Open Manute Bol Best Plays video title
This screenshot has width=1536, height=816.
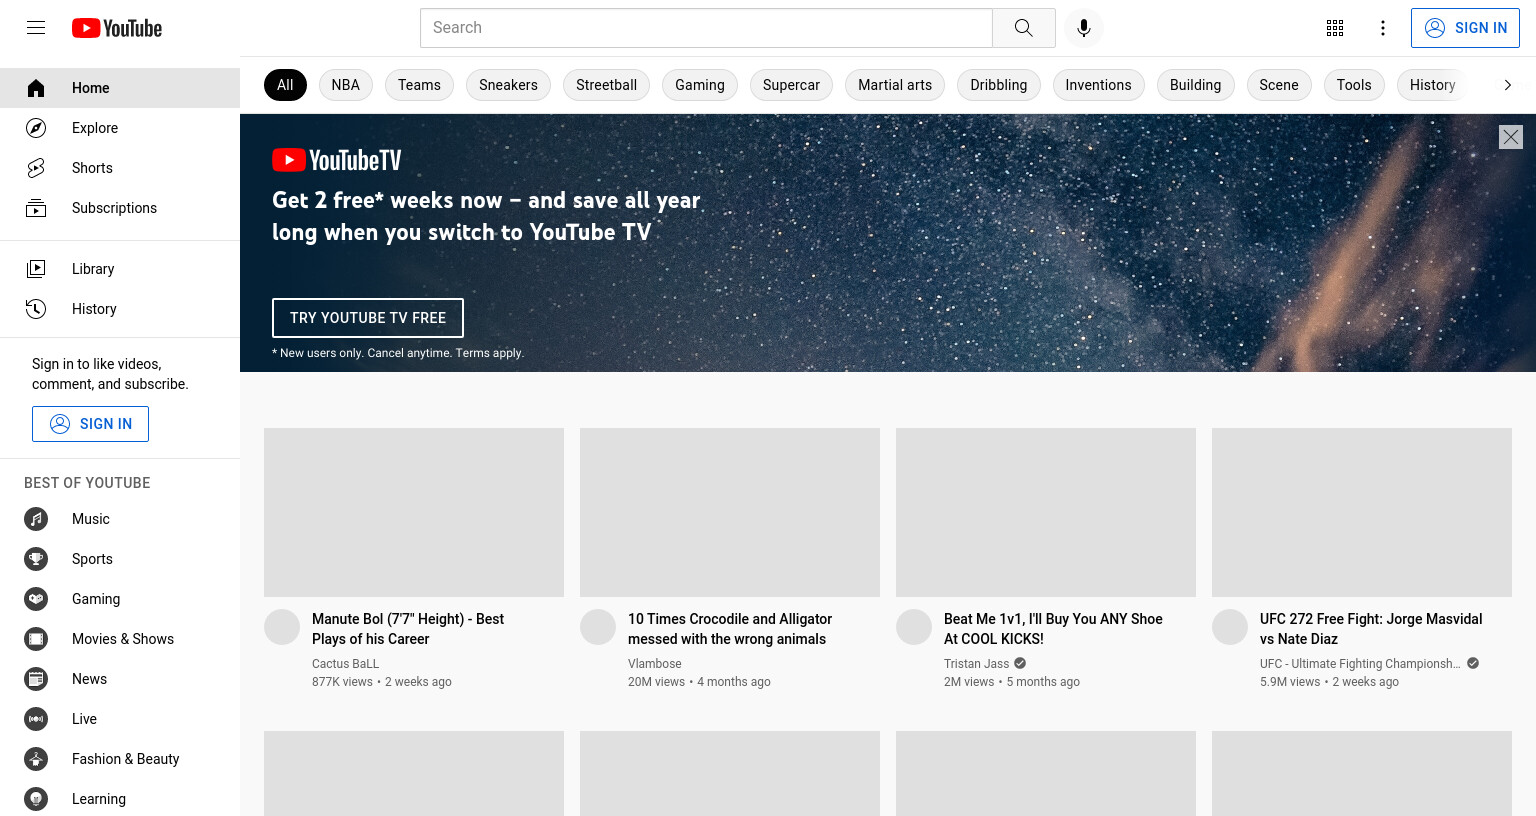click(x=408, y=629)
